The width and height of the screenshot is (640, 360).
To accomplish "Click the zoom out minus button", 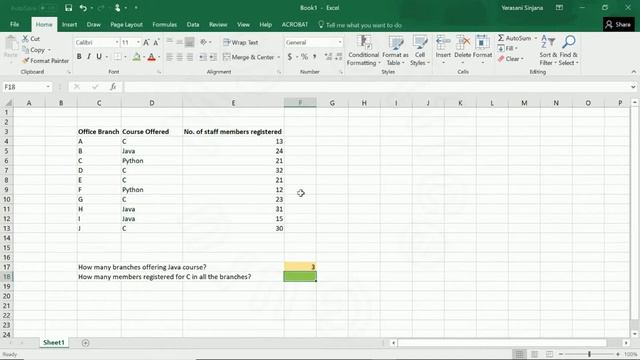I will pyautogui.click(x=561, y=354).
